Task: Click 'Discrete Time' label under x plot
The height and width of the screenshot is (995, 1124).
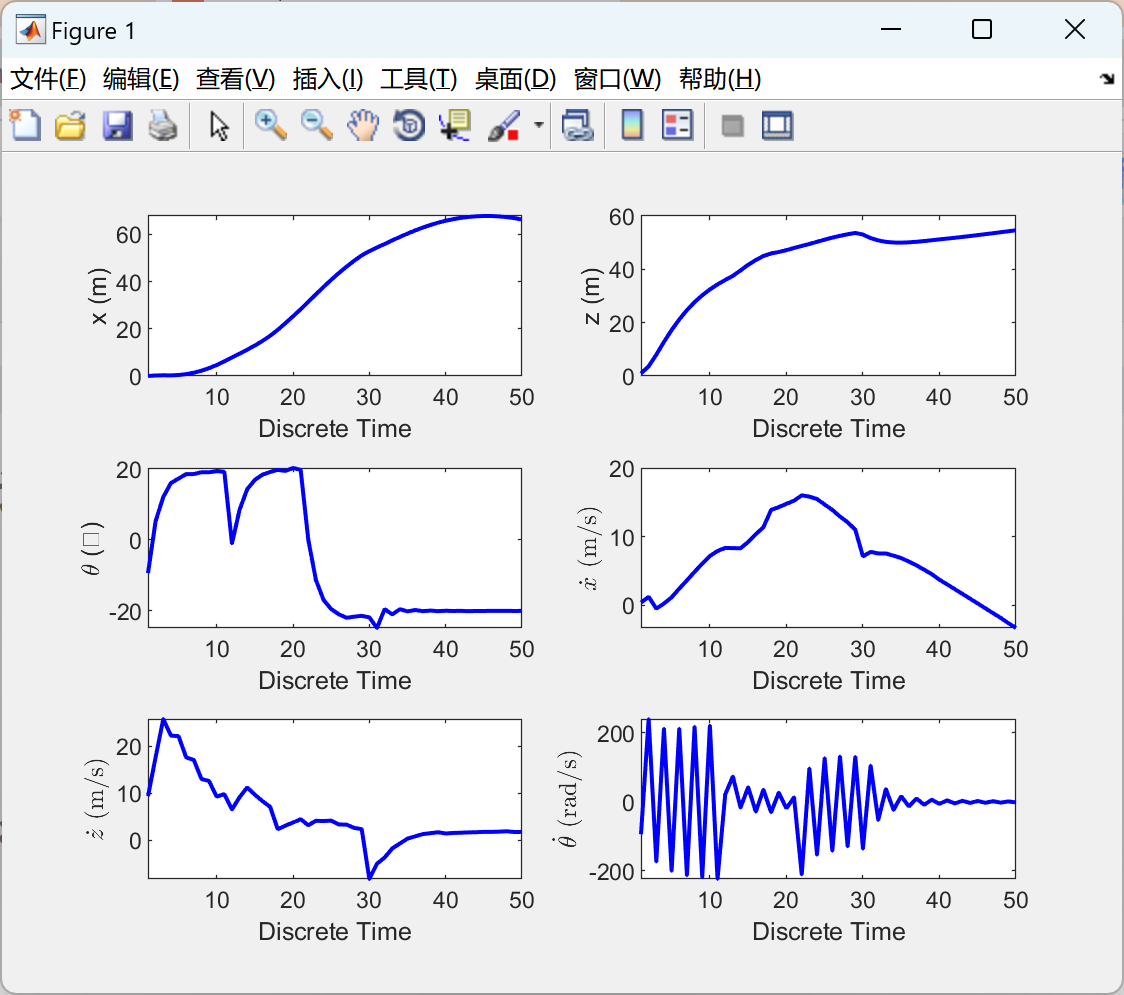Action: (335, 429)
